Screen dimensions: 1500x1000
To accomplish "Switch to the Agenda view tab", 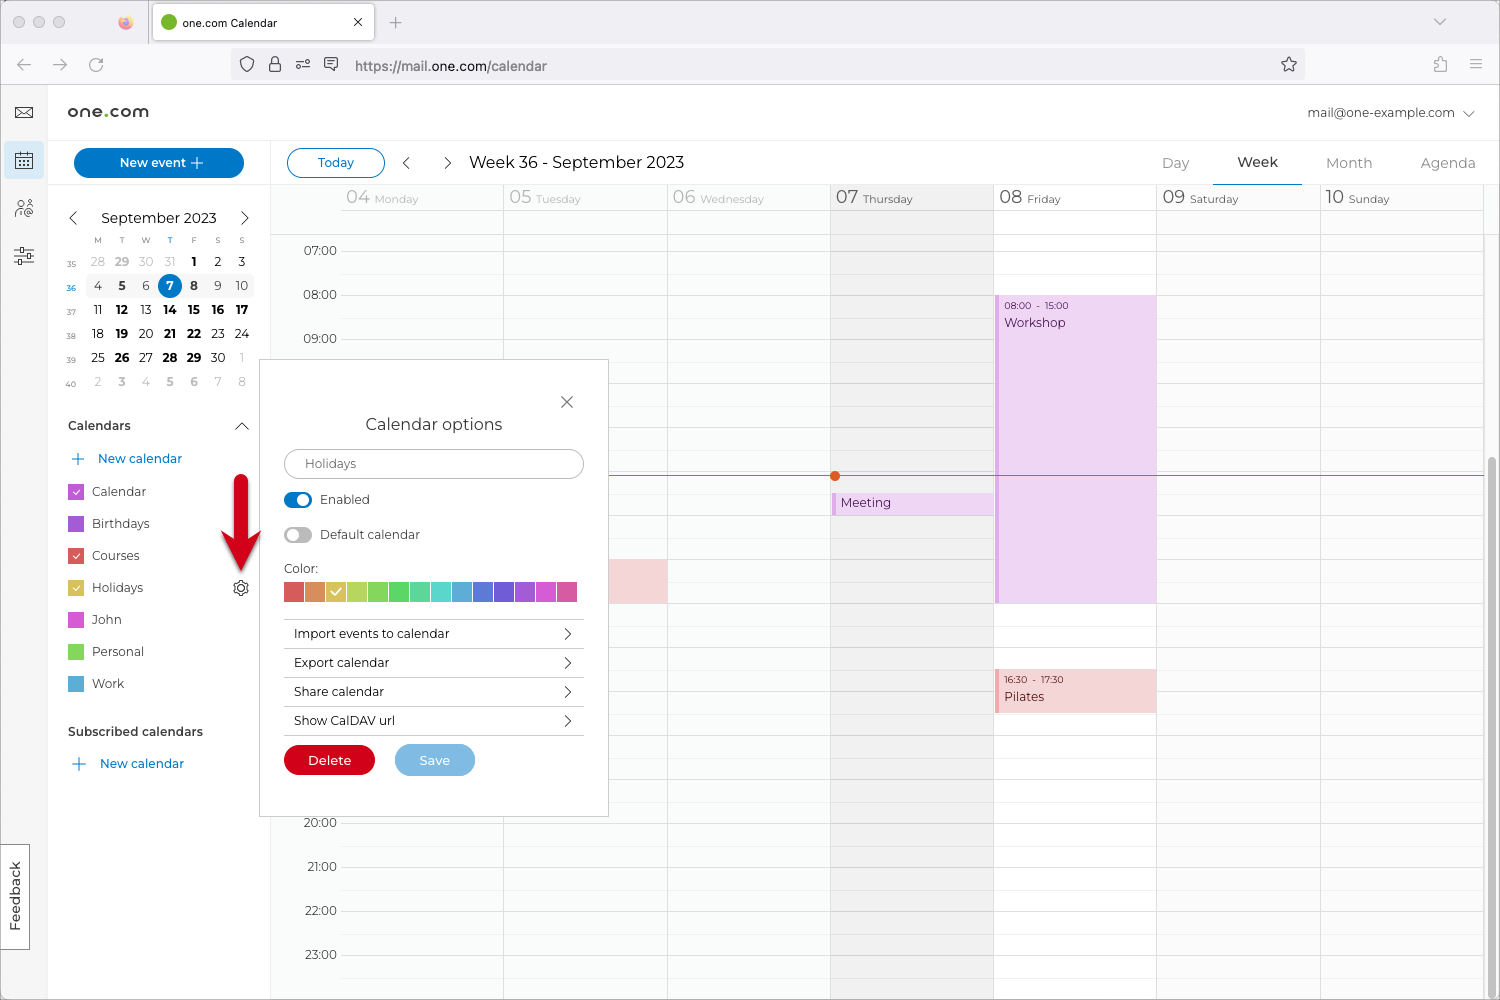I will tap(1447, 162).
